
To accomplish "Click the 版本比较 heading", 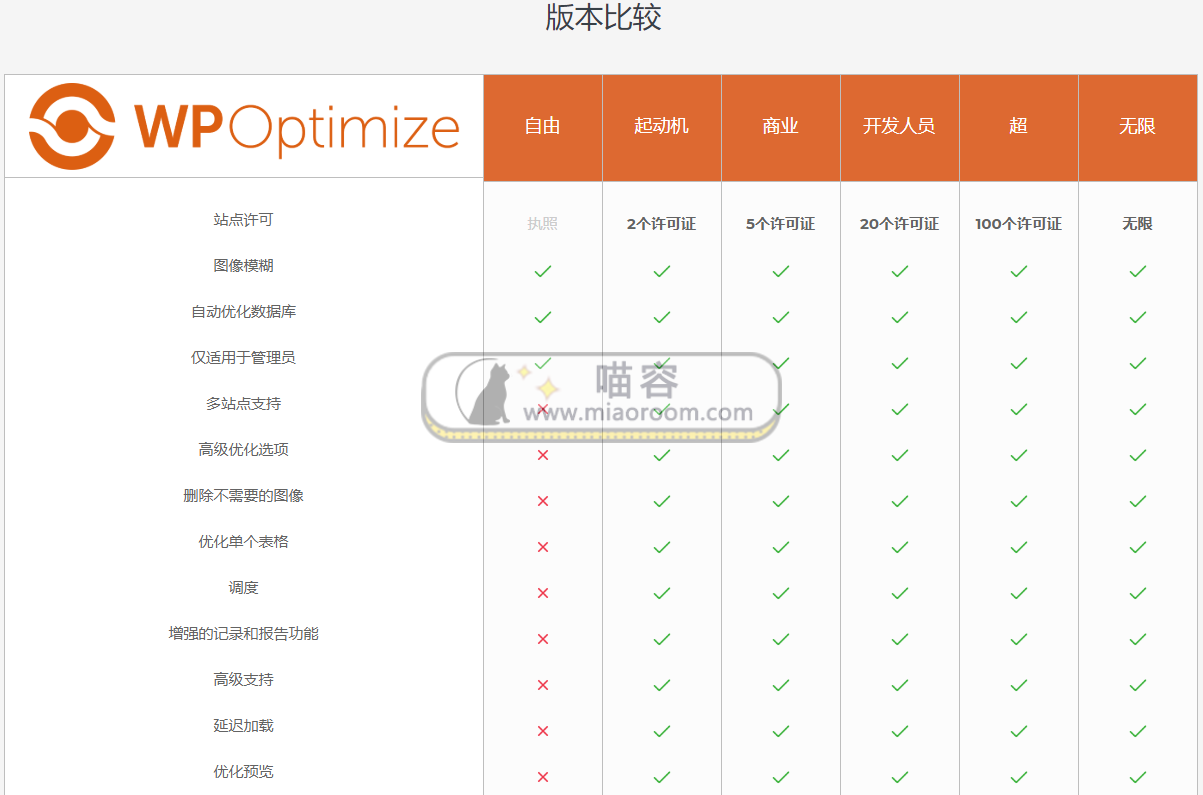I will click(x=603, y=17).
